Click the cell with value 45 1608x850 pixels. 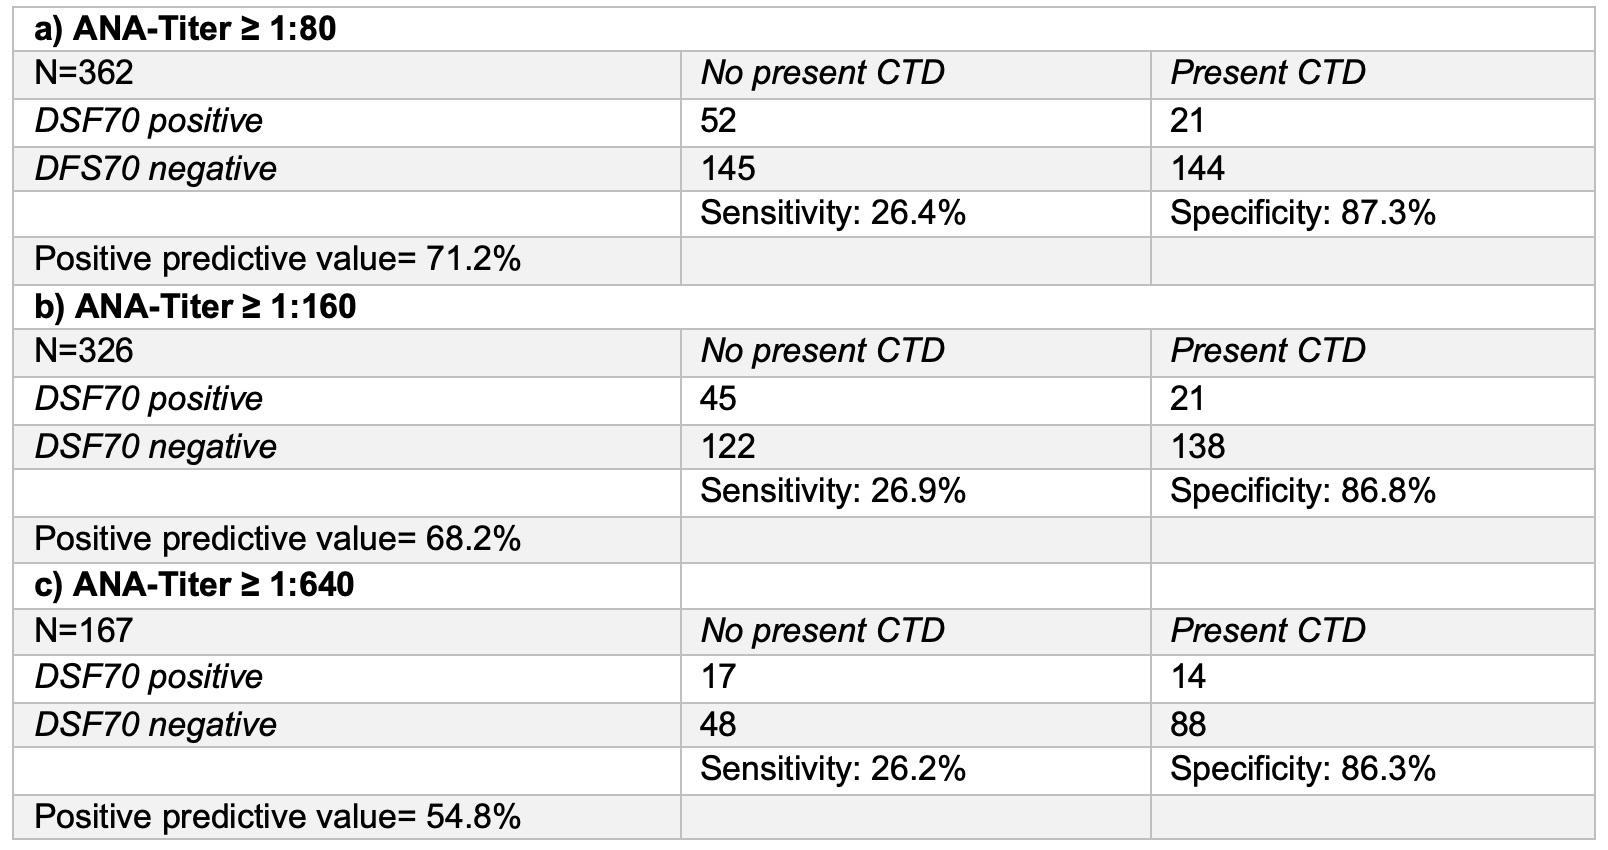[x=718, y=399]
